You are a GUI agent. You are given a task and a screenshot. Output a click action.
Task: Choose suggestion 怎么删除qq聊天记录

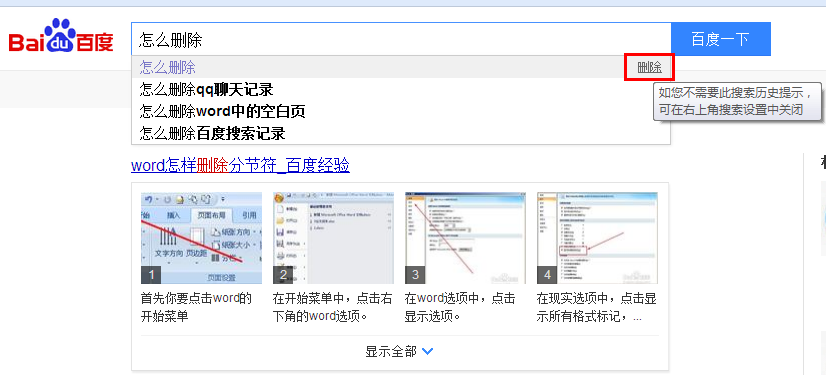(401, 90)
